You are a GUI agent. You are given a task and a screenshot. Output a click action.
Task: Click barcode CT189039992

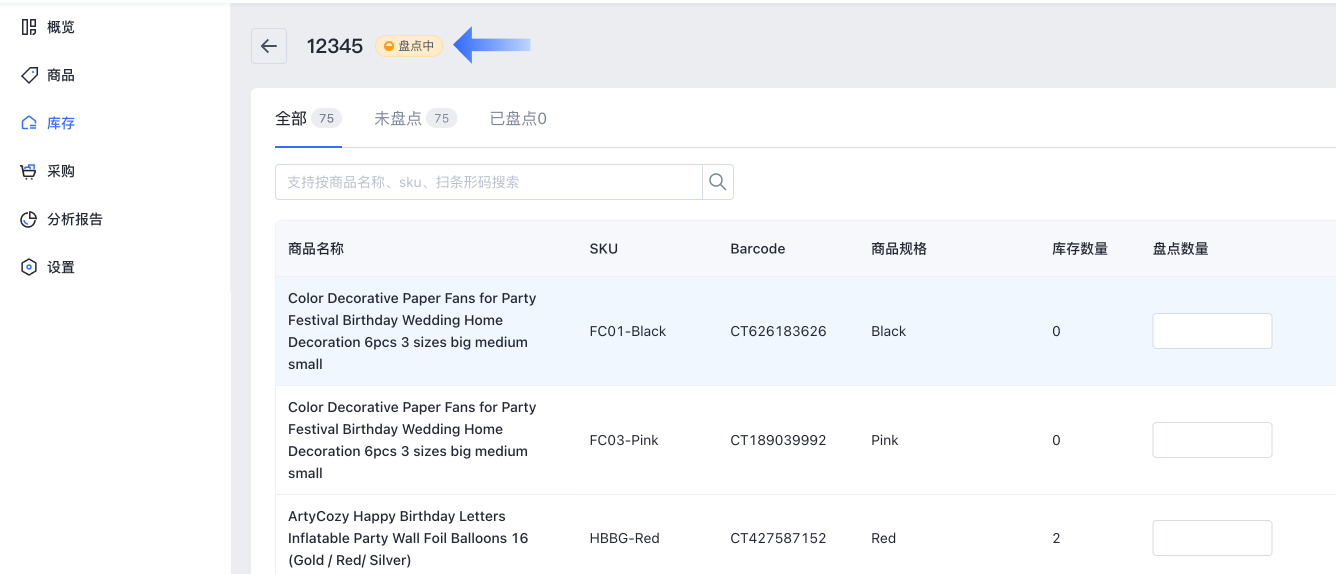coord(779,440)
